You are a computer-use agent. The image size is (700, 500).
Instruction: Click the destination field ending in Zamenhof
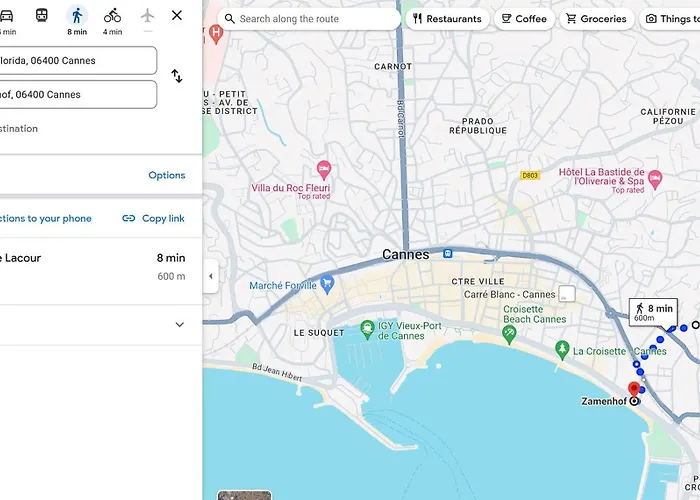76,95
